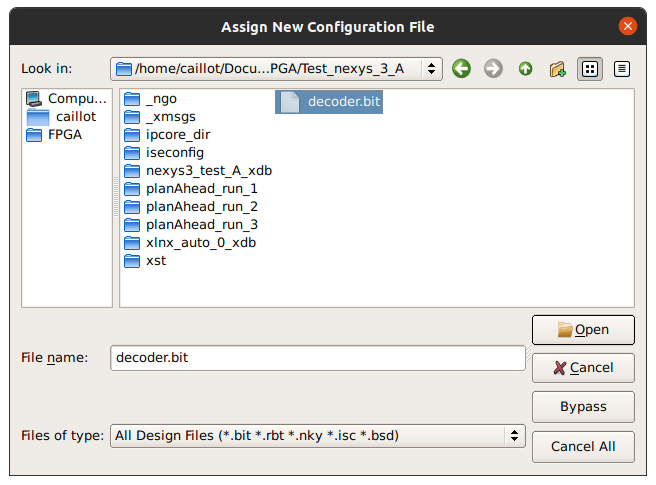Switch to detail view
Viewport: 656px width, 485px height.
[x=622, y=69]
